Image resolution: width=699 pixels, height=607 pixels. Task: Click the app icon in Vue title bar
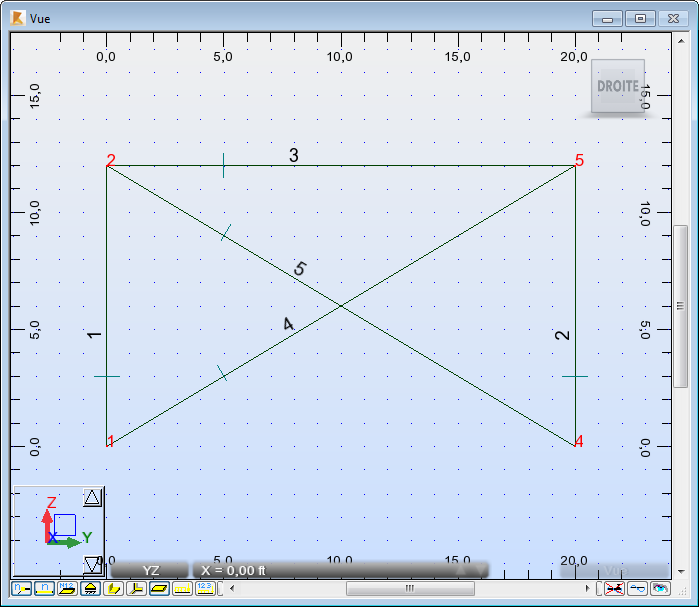18,18
